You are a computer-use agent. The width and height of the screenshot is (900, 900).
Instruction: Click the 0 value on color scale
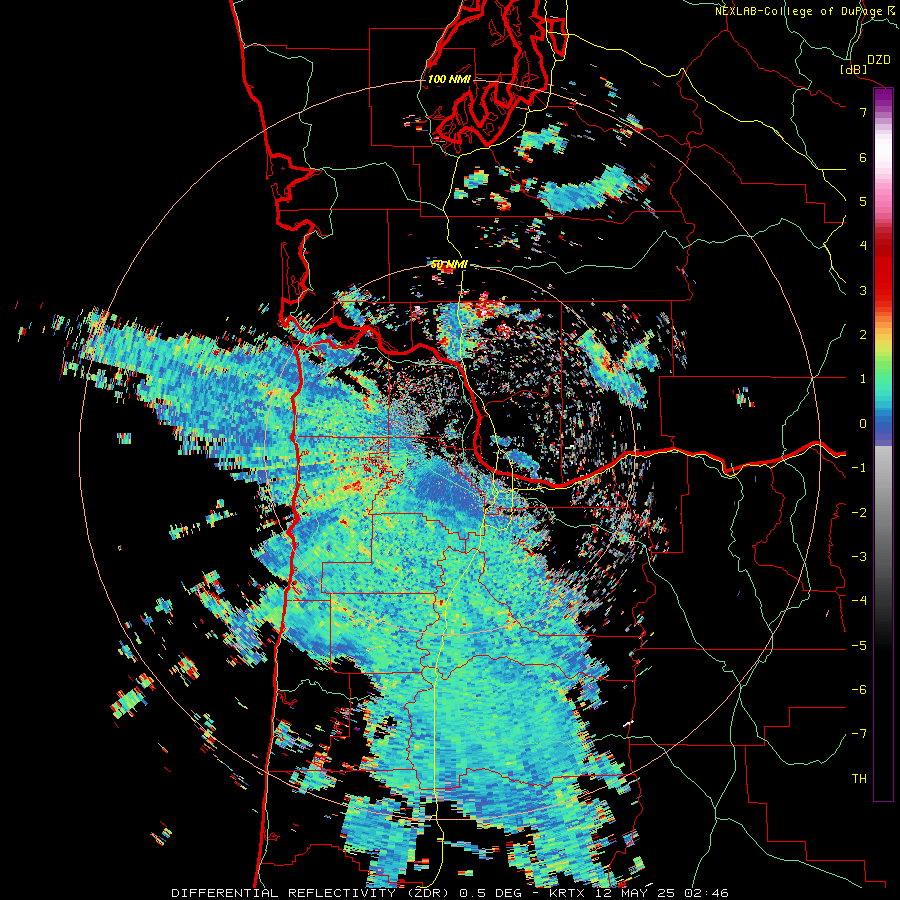click(863, 424)
